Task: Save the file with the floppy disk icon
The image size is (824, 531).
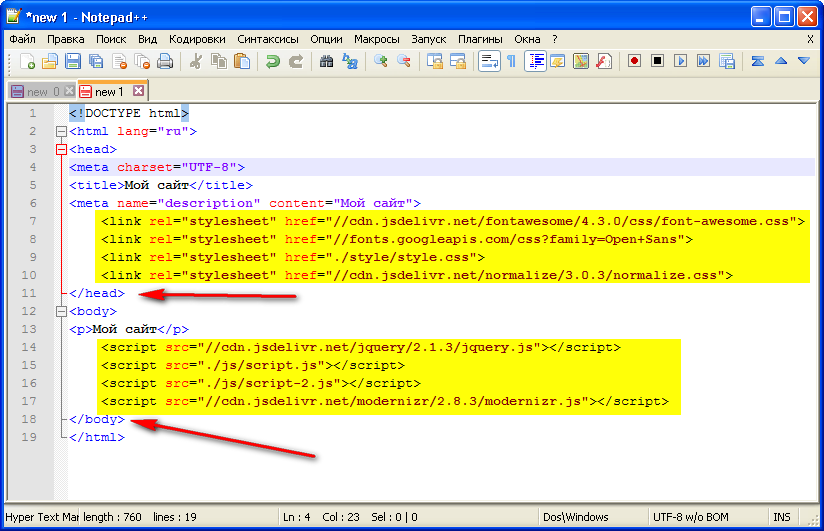Action: (73, 62)
